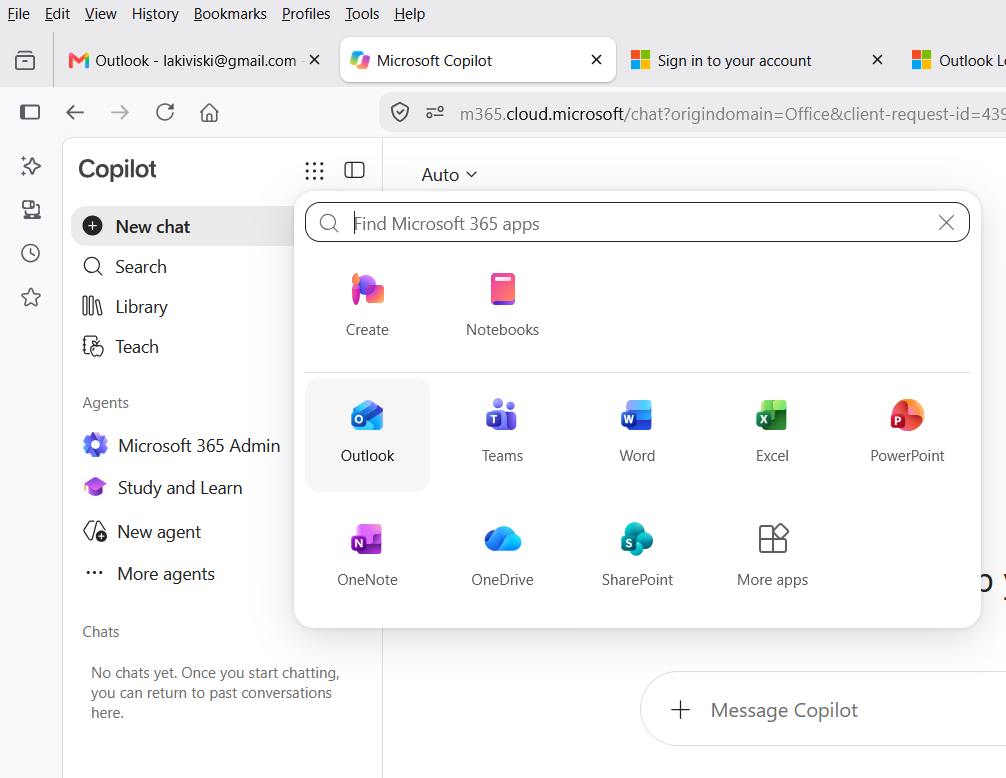Viewport: 1006px width, 778px height.
Task: Open the Create app tile
Action: (x=367, y=305)
